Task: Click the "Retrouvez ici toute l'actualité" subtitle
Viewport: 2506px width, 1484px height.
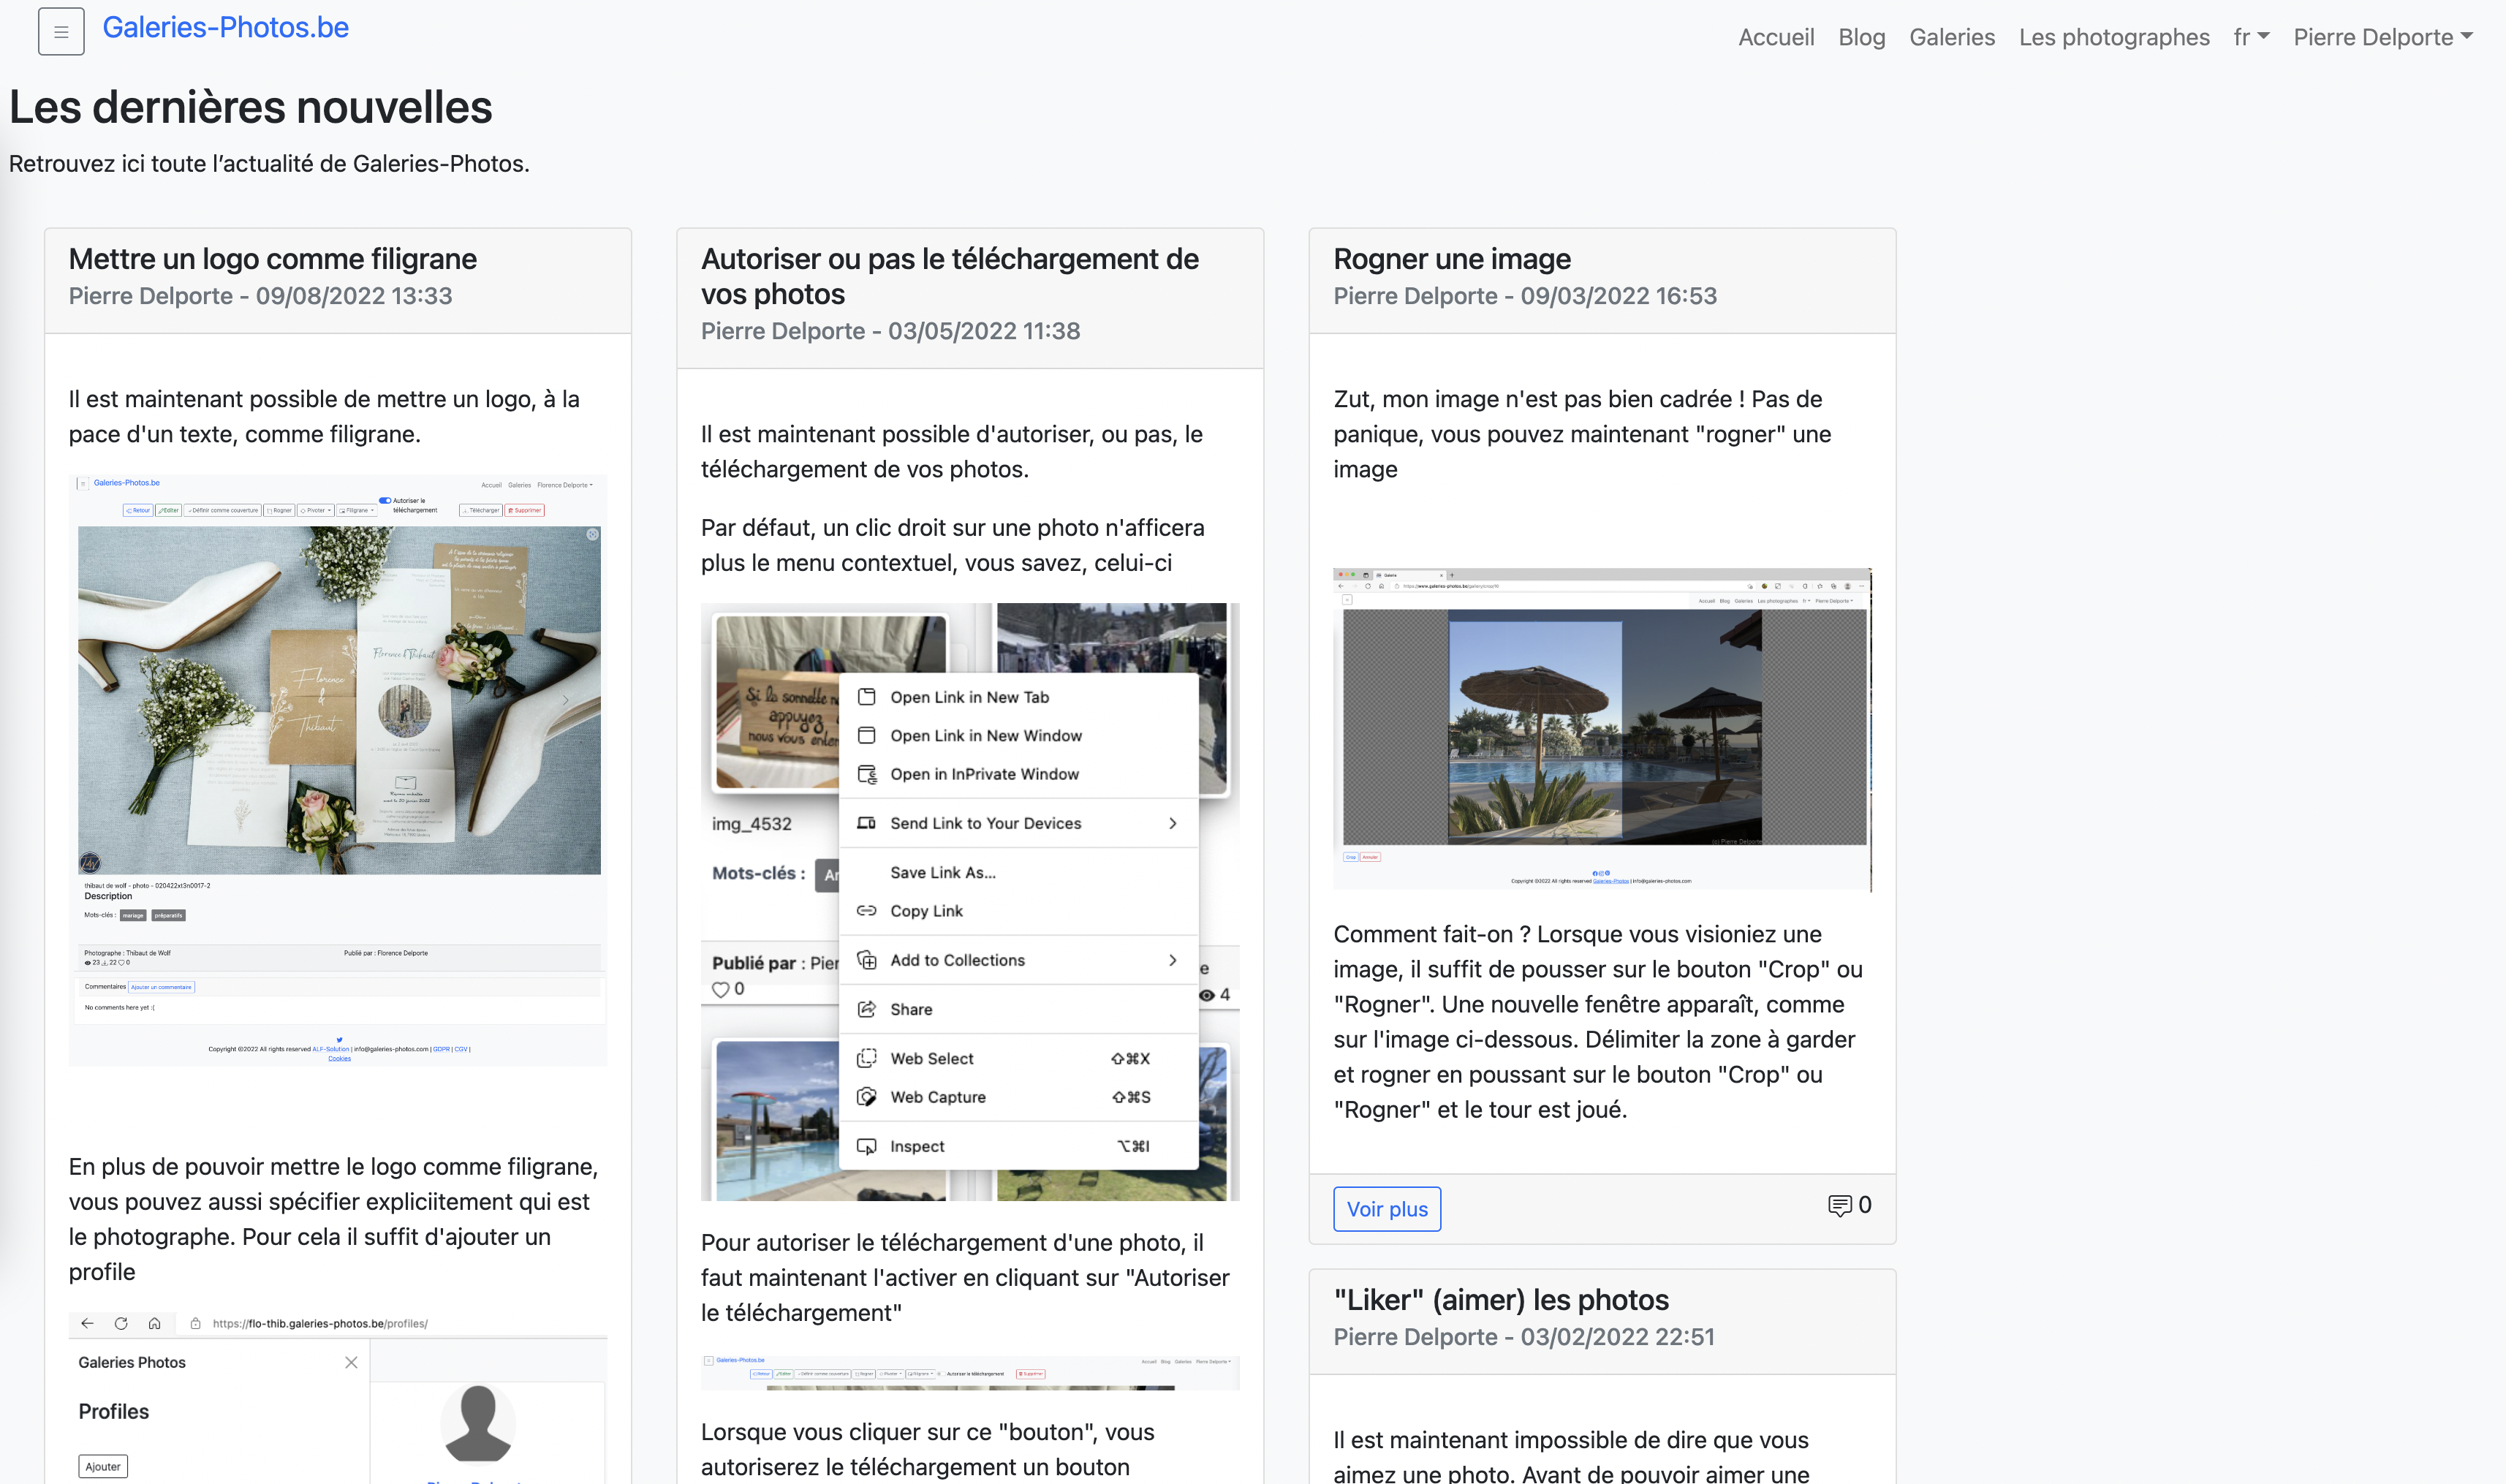Action: pyautogui.click(x=269, y=163)
